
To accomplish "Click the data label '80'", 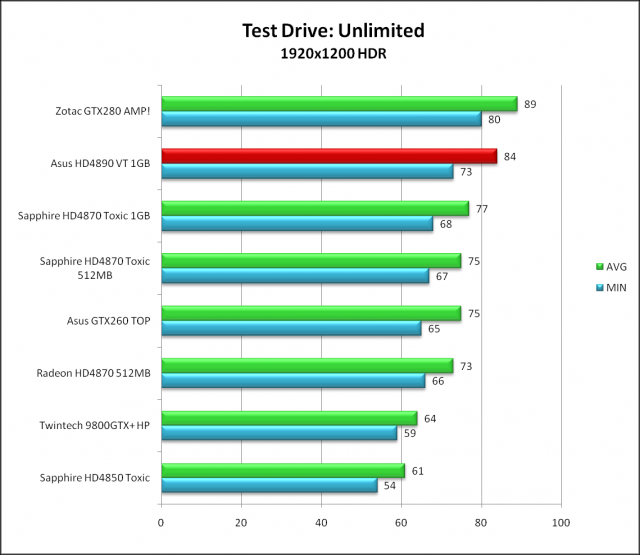I will (x=494, y=120).
